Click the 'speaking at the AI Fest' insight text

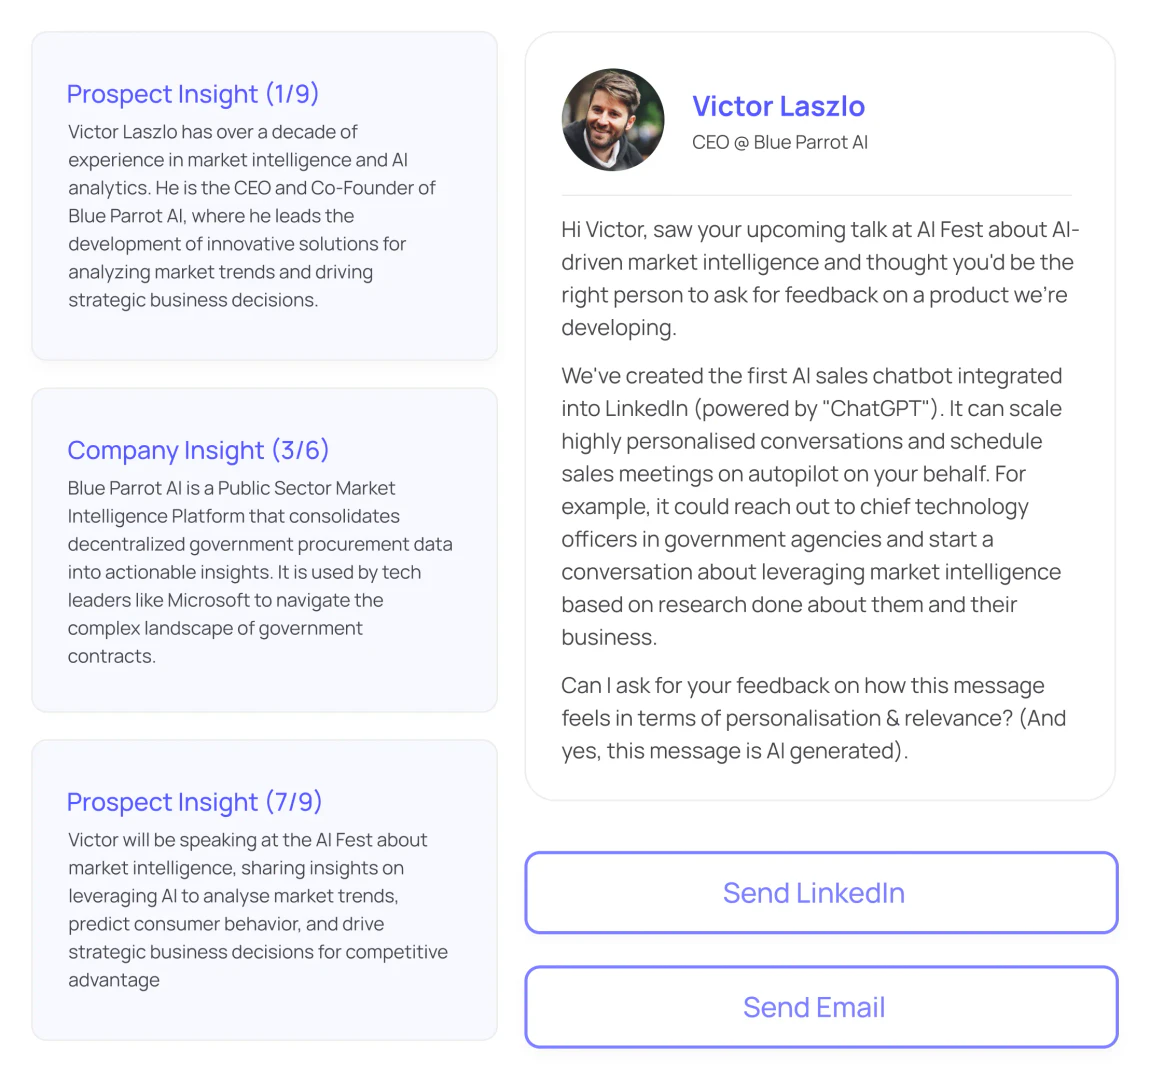257,909
